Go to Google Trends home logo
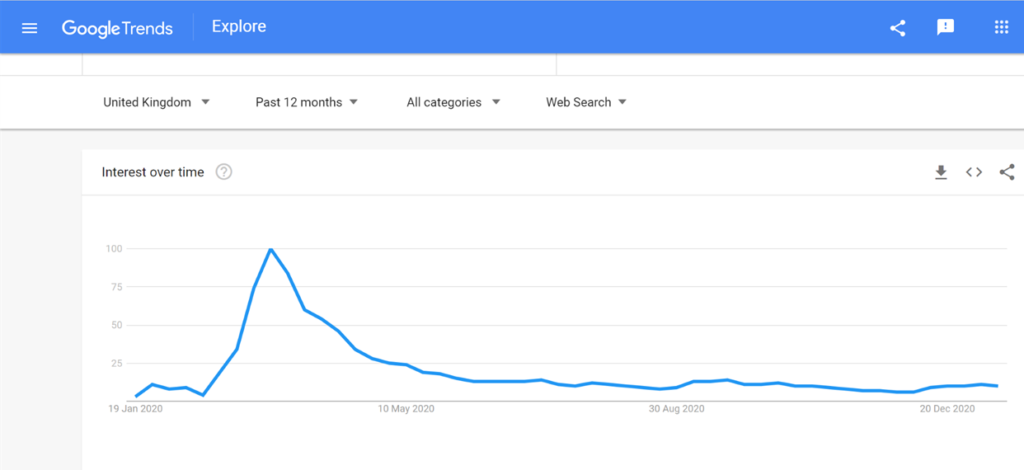 (x=118, y=28)
